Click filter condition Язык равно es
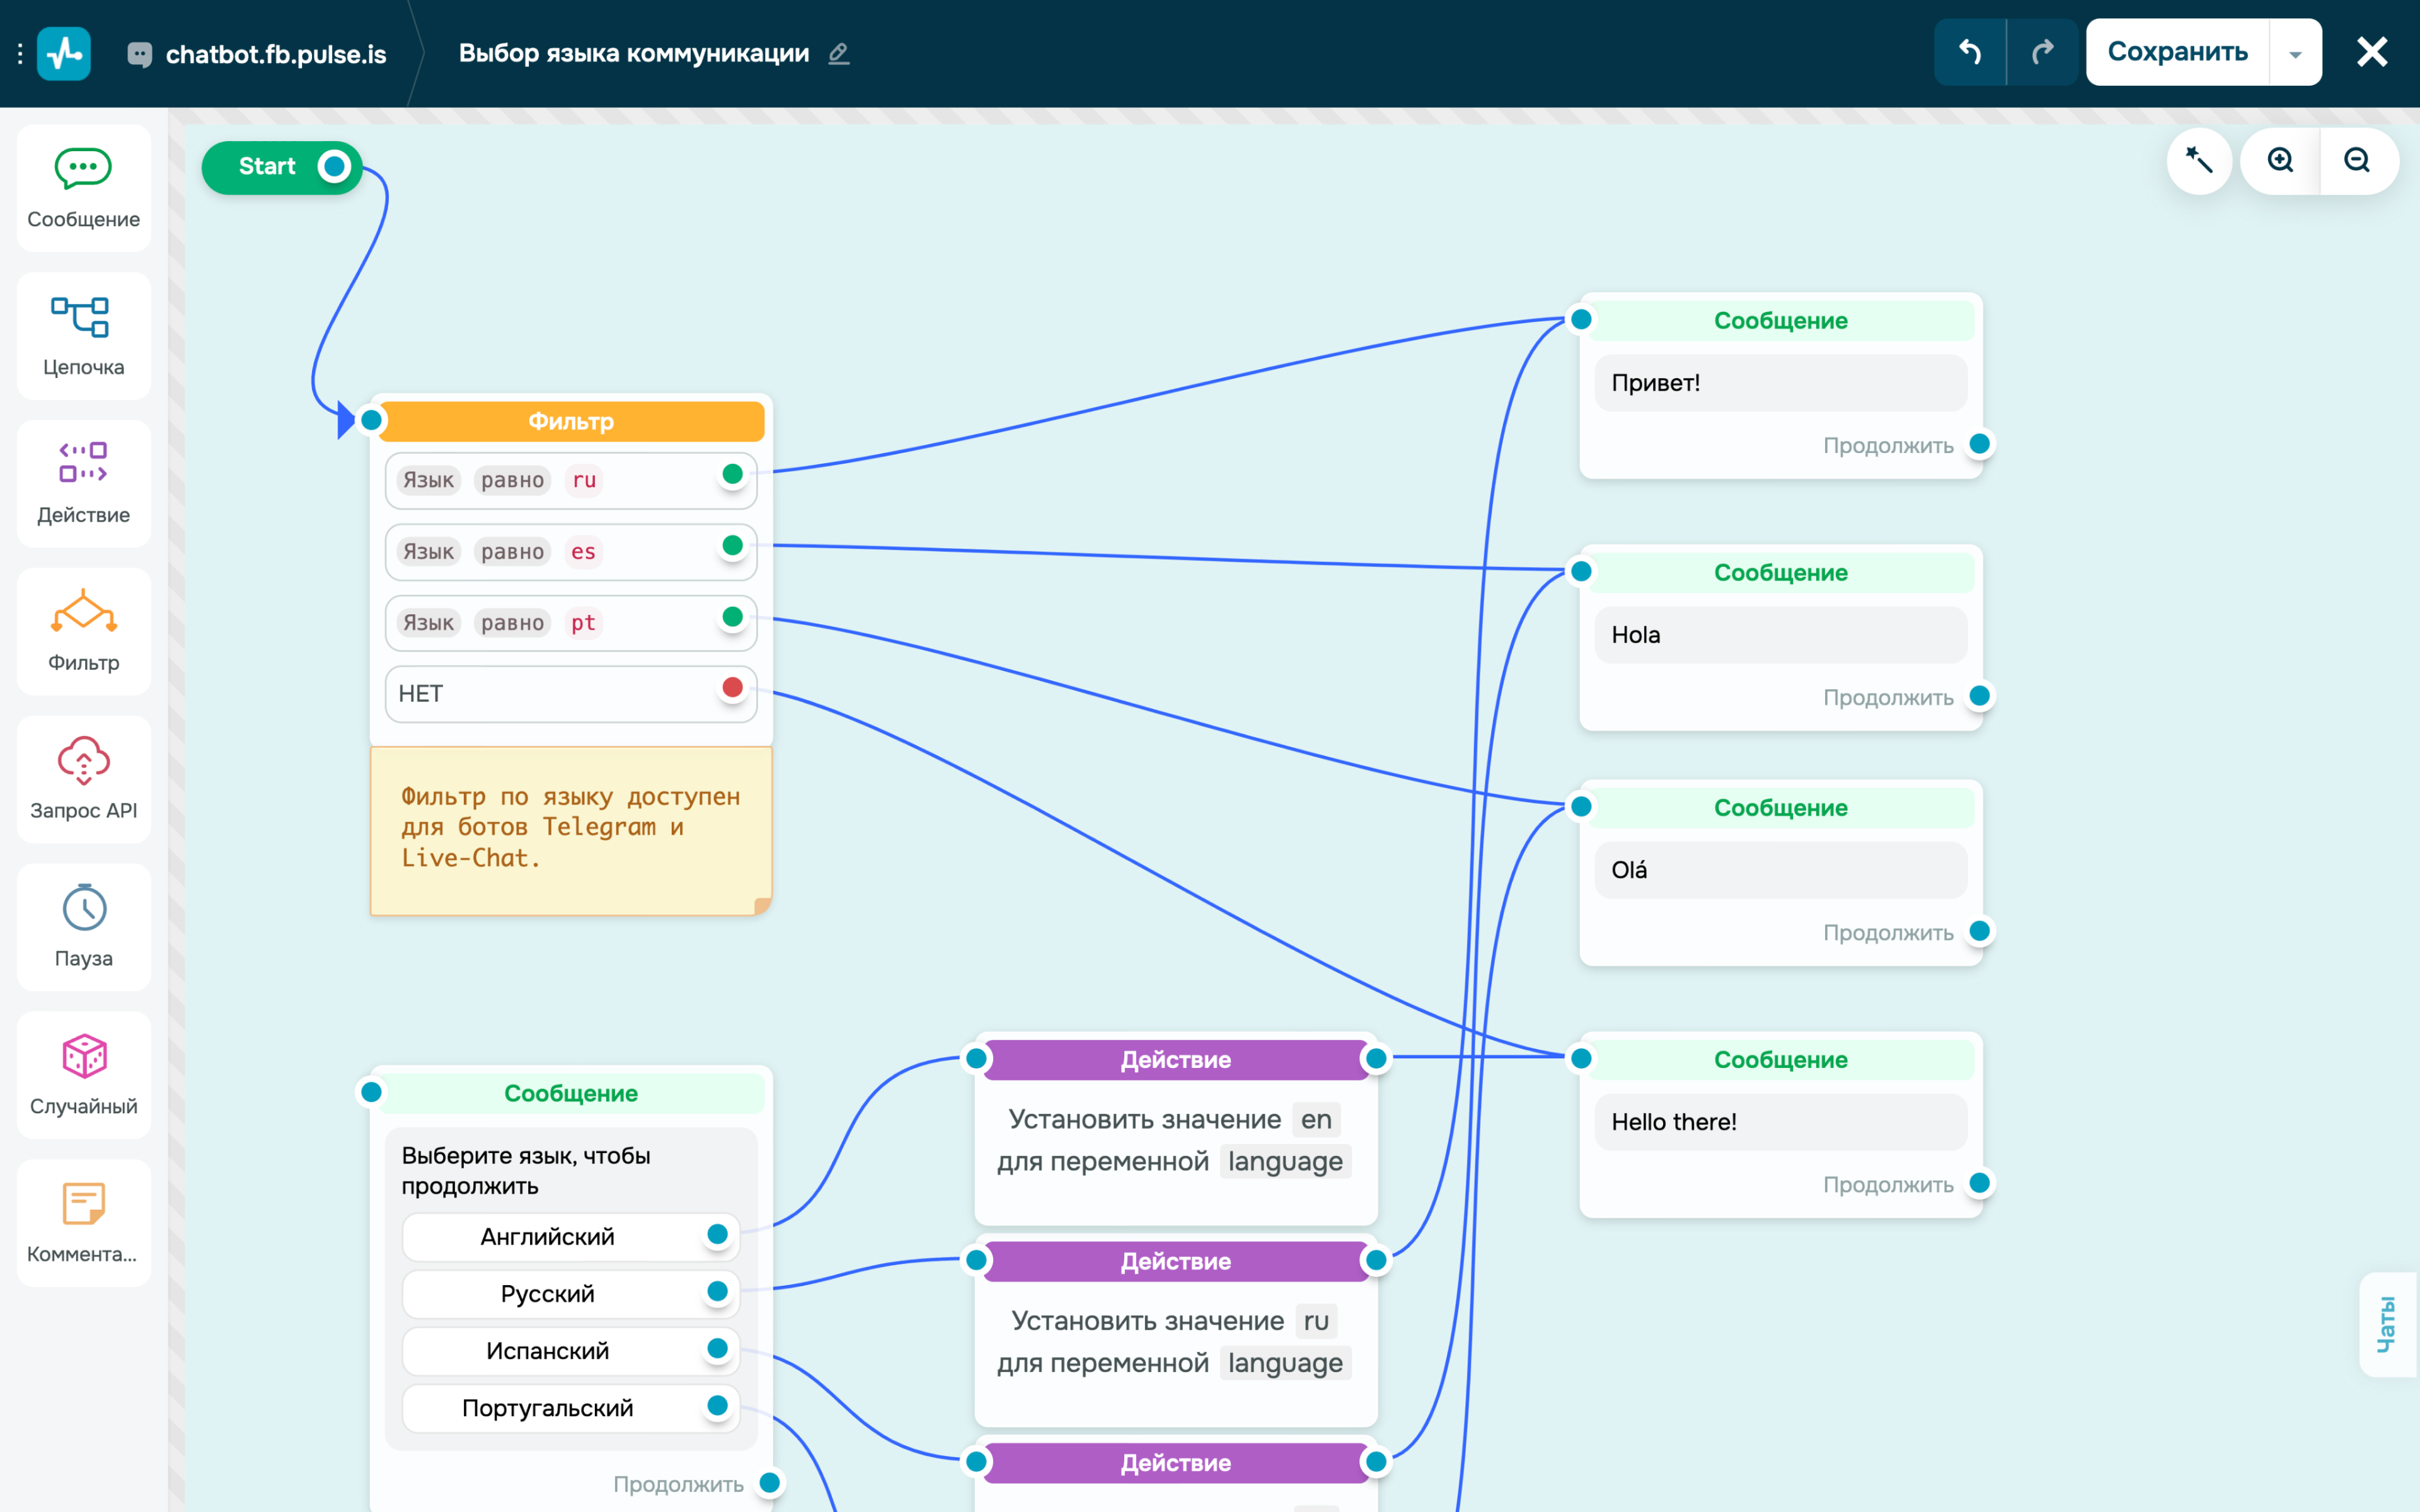This screenshot has width=2420, height=1512. 571,552
